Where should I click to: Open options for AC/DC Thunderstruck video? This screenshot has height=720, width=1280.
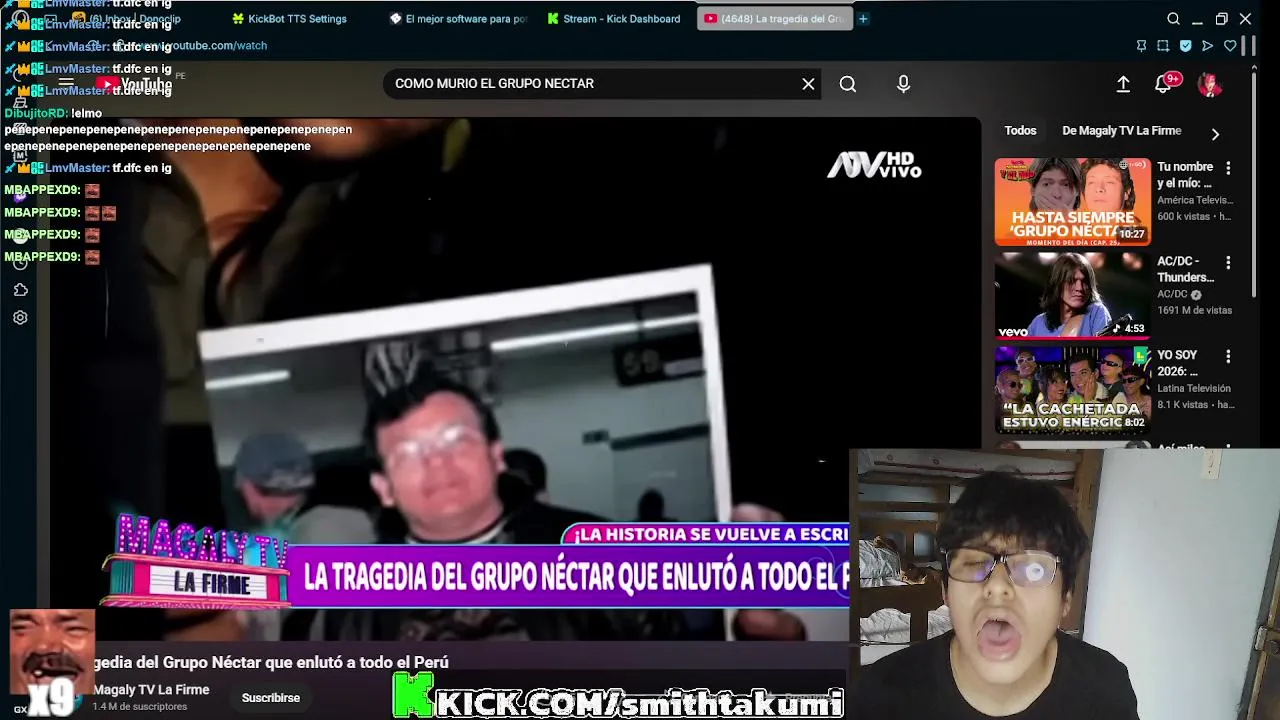pyautogui.click(x=1228, y=262)
